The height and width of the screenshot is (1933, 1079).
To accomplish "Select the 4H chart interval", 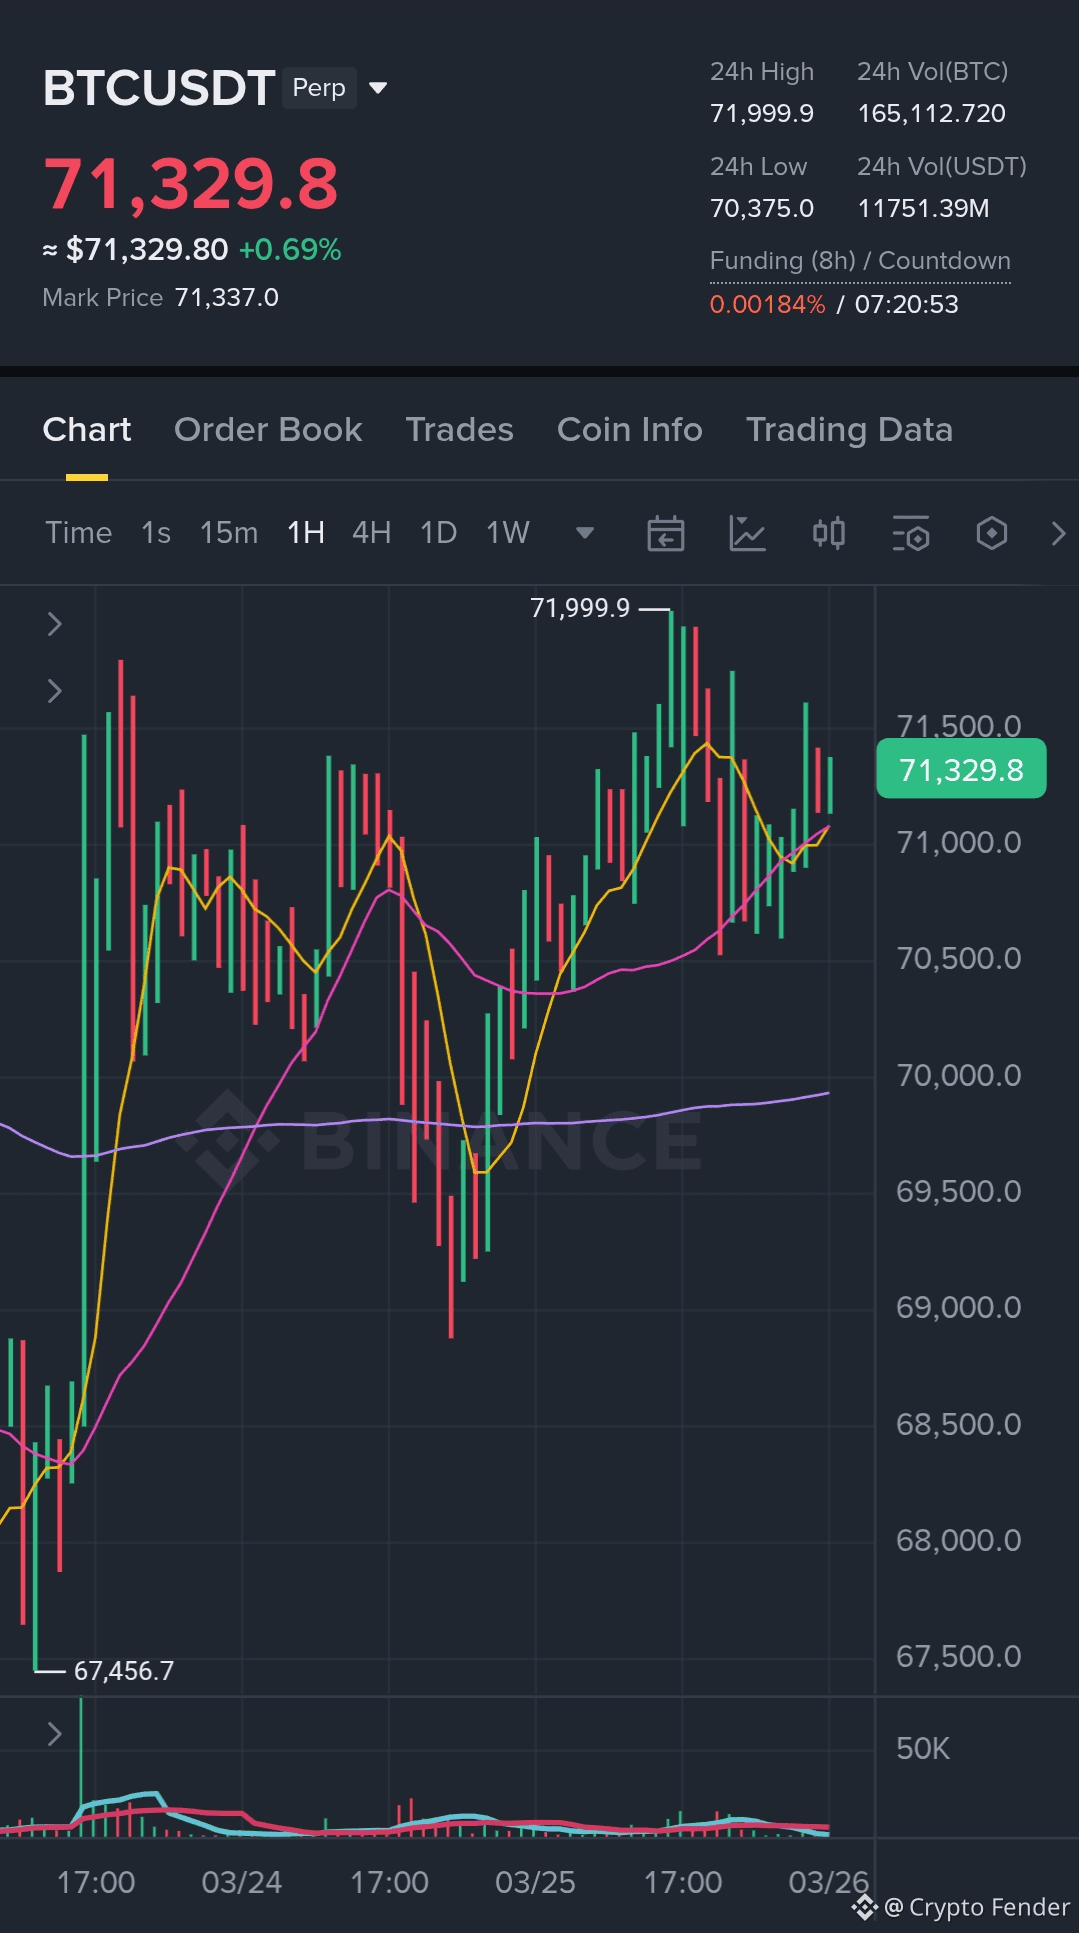I will 372,533.
